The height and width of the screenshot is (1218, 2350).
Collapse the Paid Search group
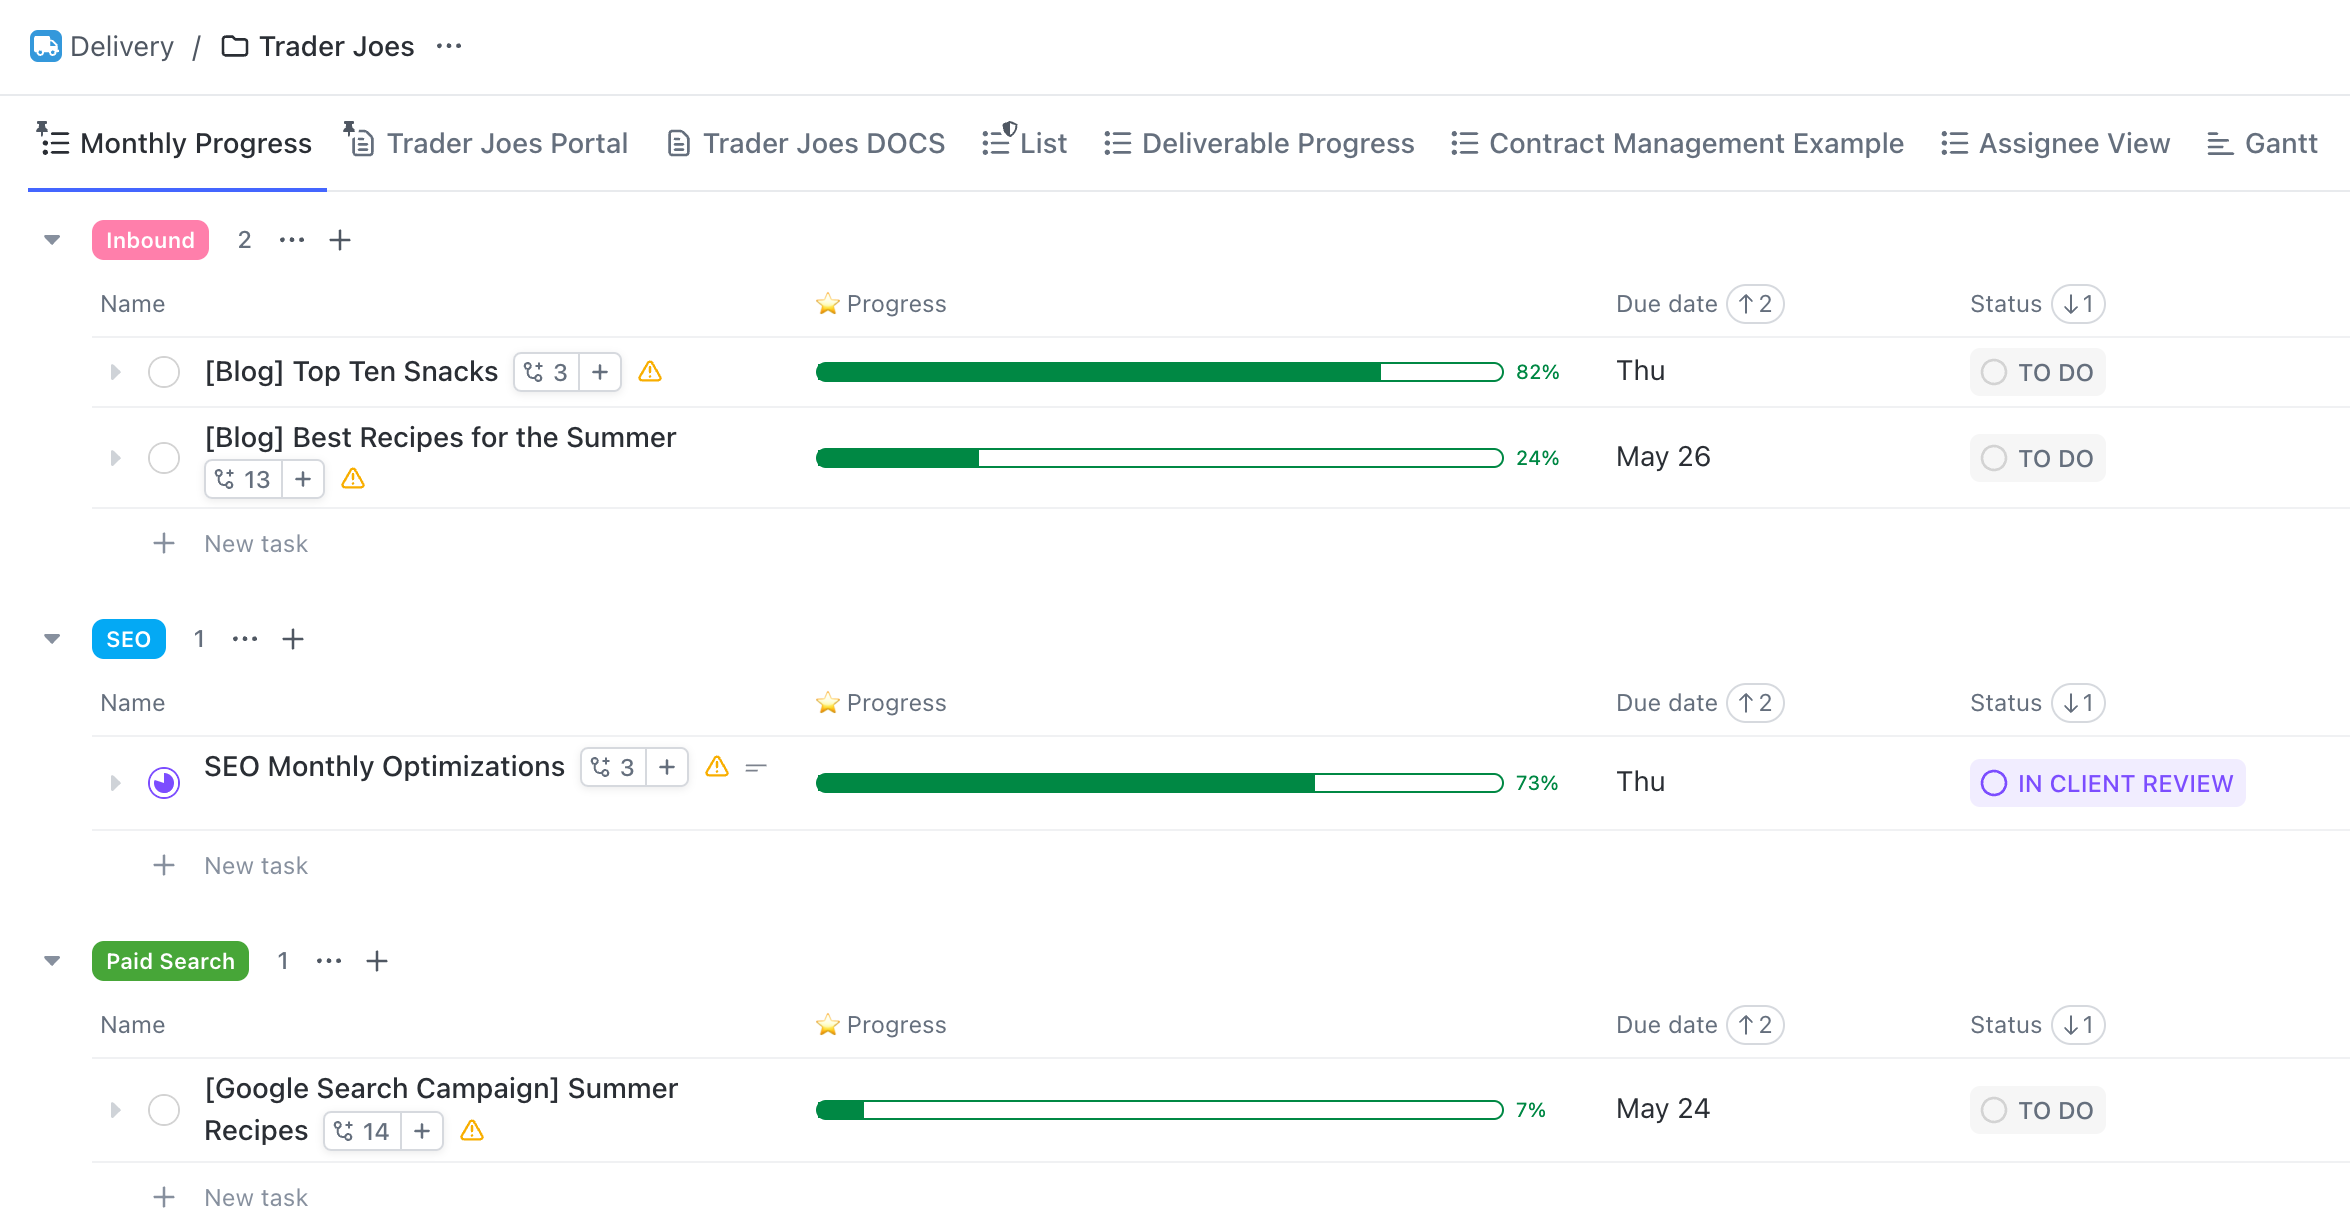click(x=51, y=960)
